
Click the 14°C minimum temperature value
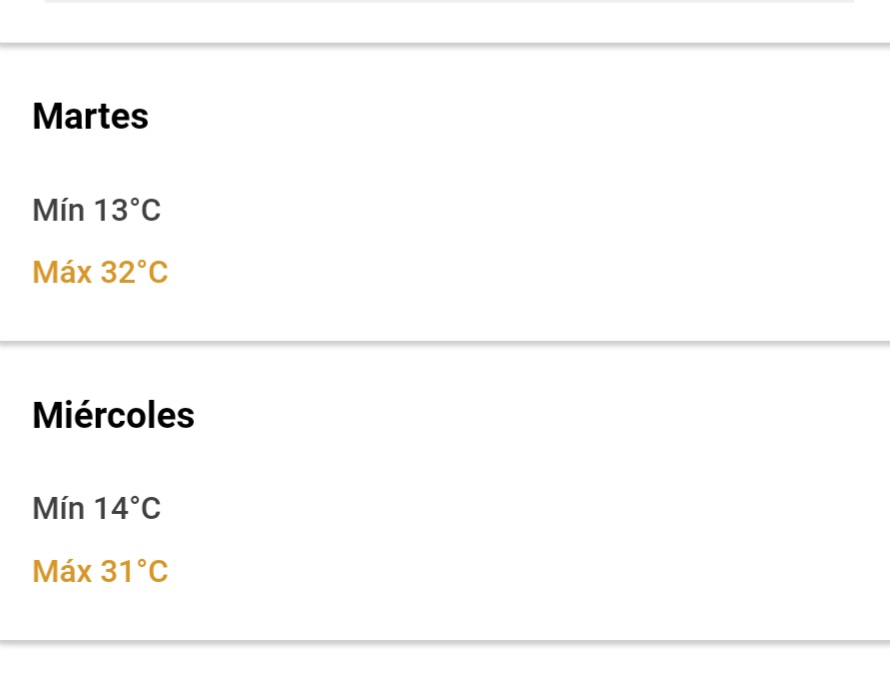click(128, 508)
